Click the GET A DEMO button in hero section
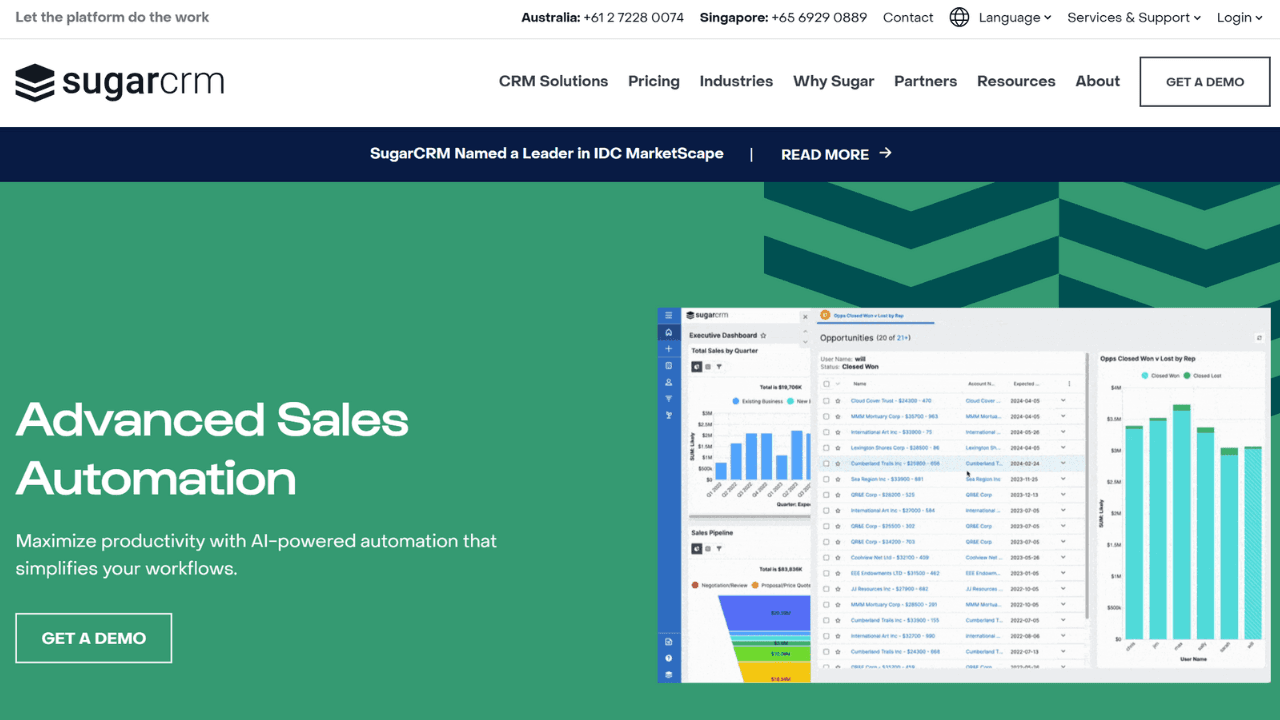 click(94, 638)
